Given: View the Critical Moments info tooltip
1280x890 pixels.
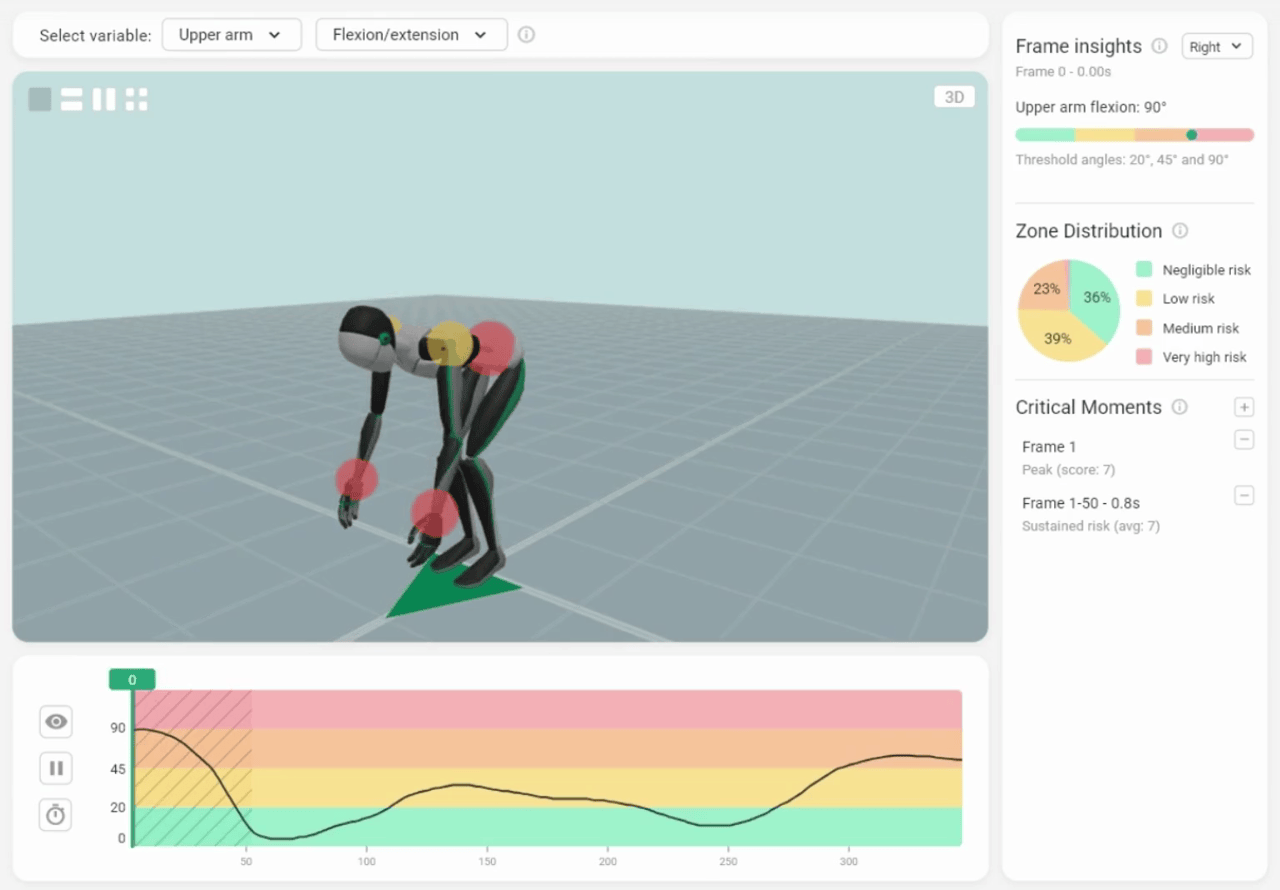Looking at the screenshot, I should [x=1180, y=407].
